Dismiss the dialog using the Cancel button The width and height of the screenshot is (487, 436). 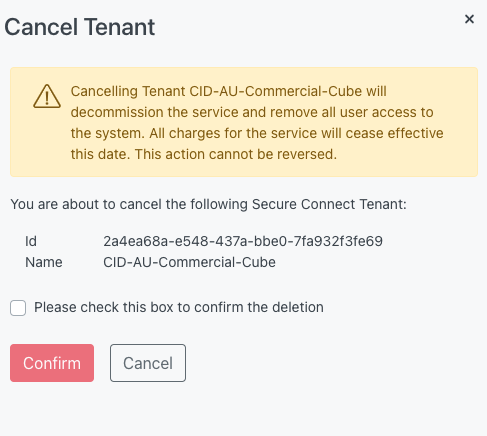point(148,363)
